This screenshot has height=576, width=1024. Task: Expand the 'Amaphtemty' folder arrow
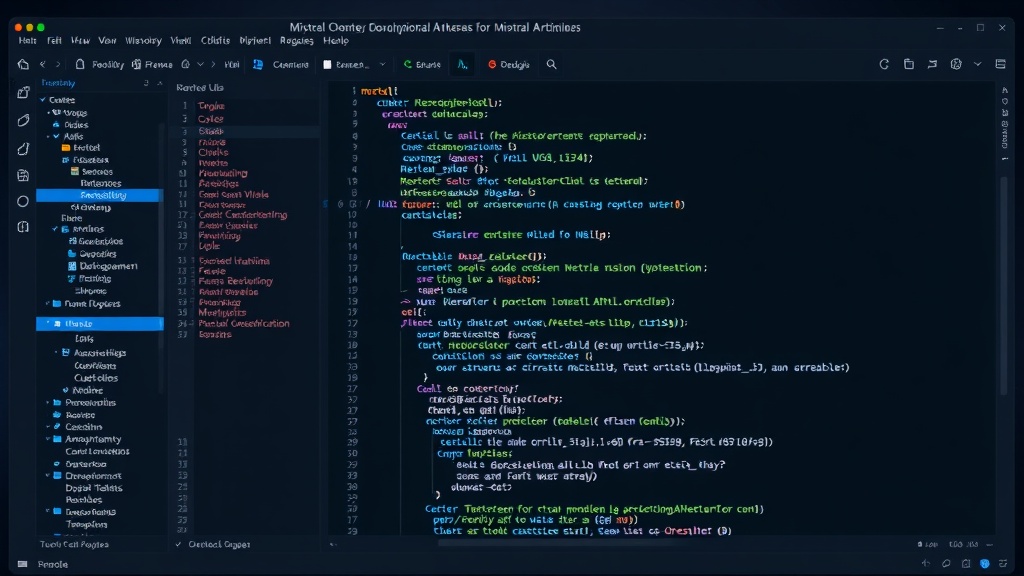click(x=48, y=439)
